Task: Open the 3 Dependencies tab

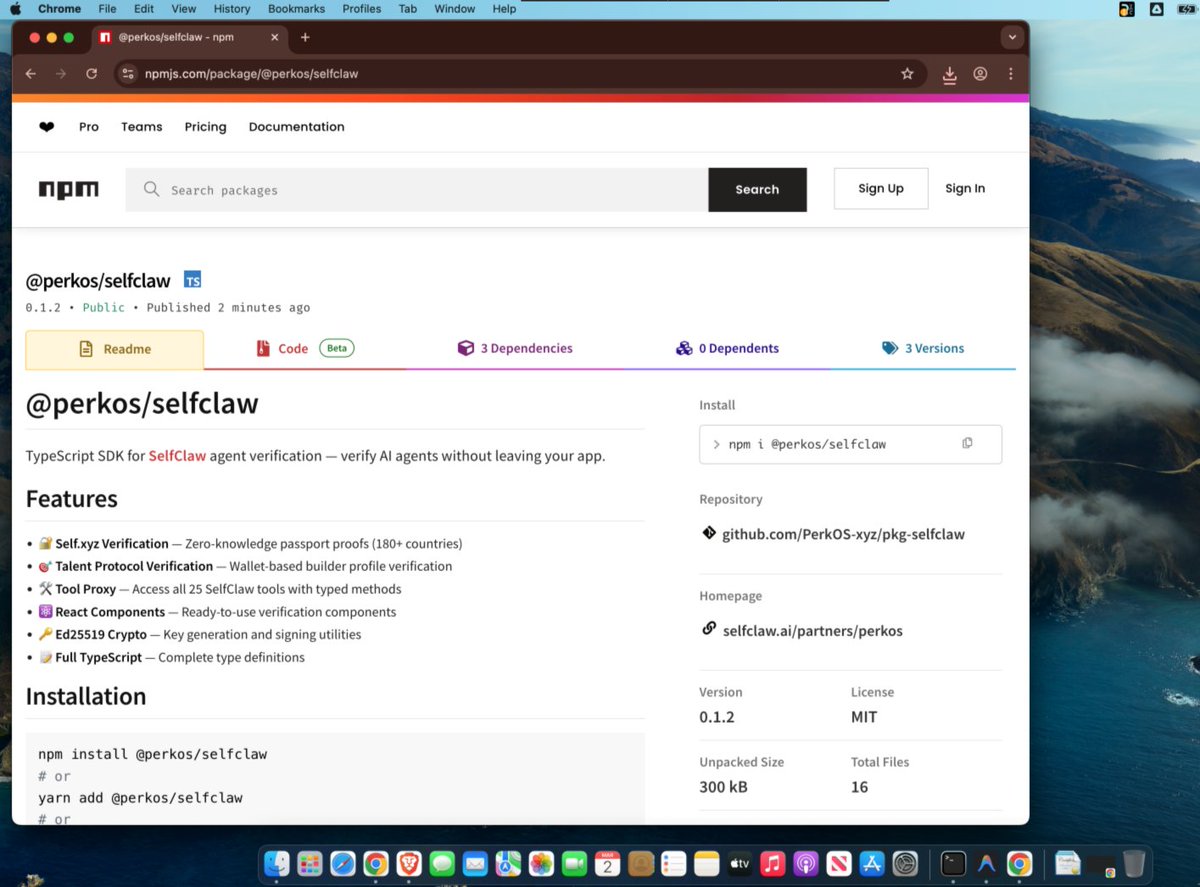Action: pyautogui.click(x=515, y=349)
